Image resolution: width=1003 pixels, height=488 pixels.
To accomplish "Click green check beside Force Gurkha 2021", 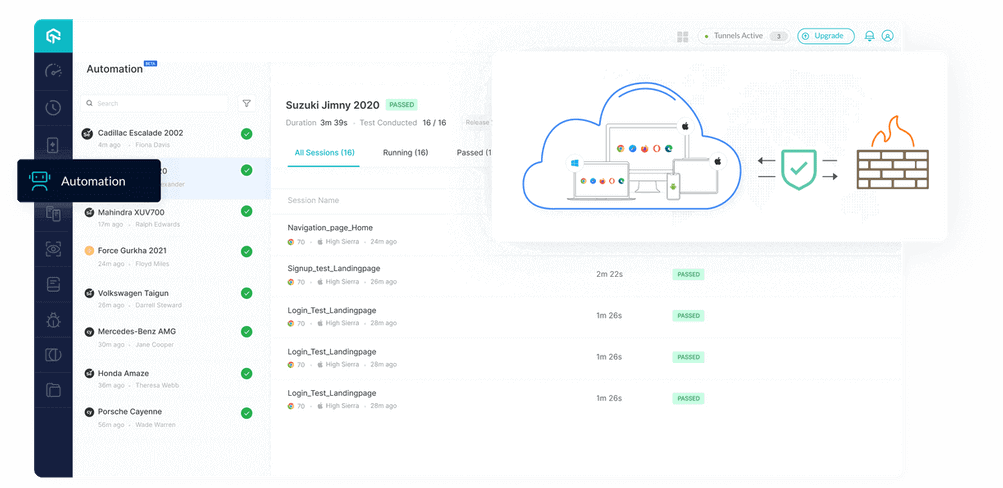I will point(246,251).
